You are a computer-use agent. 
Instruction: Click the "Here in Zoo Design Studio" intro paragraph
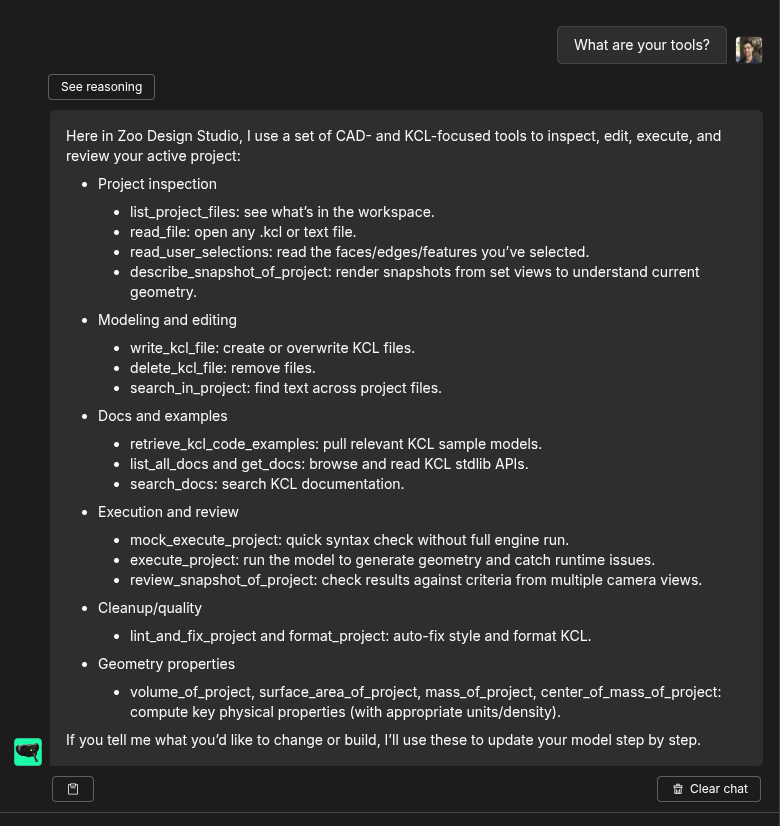pos(393,146)
